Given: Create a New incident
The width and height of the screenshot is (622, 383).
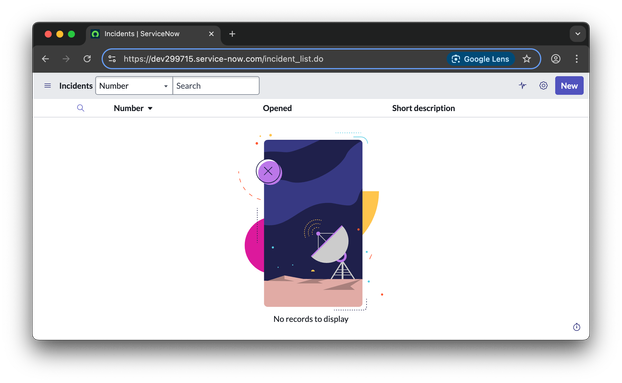Looking at the screenshot, I should (569, 86).
